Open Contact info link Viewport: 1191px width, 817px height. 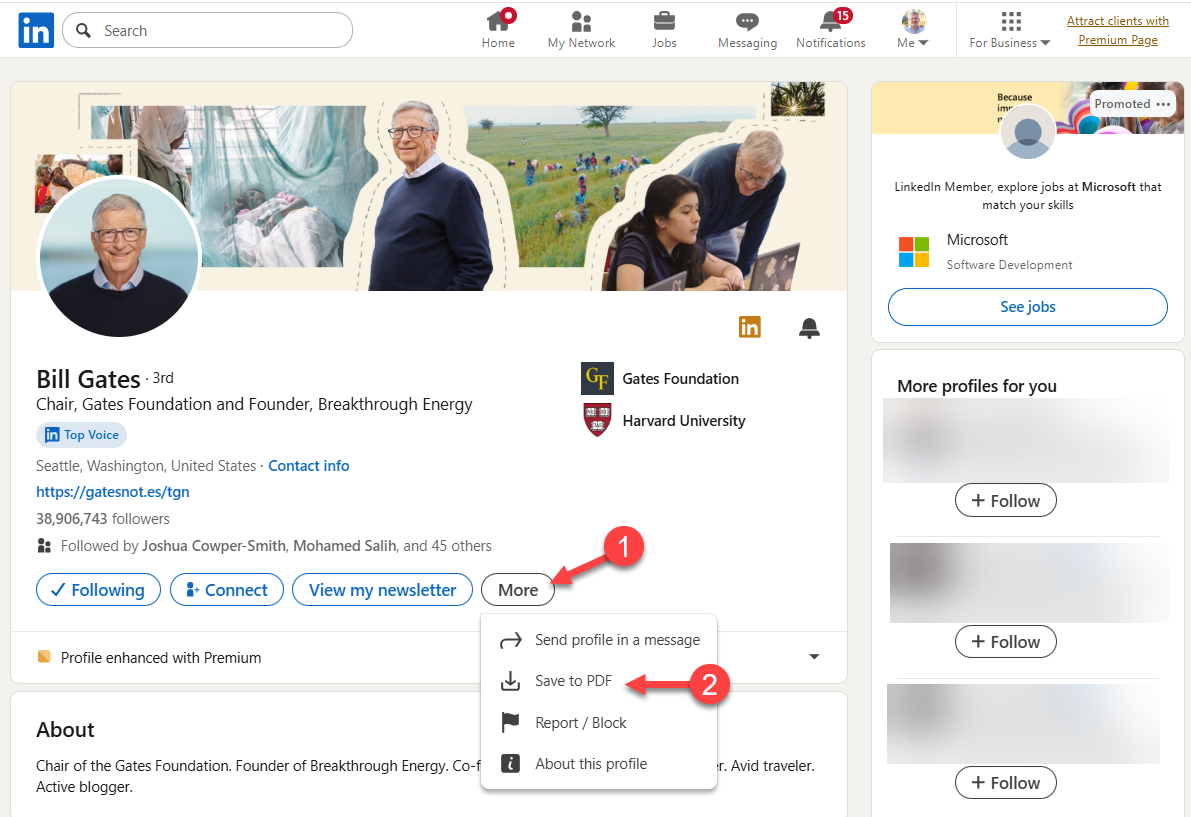point(308,465)
